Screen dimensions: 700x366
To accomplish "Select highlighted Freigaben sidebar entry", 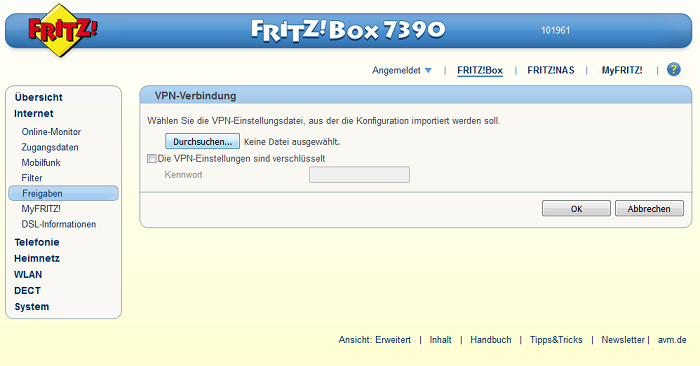I will point(63,193).
